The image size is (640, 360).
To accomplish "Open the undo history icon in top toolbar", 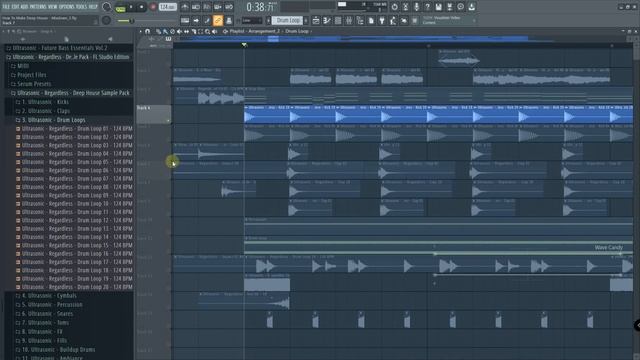I will pyautogui.click(x=394, y=7).
